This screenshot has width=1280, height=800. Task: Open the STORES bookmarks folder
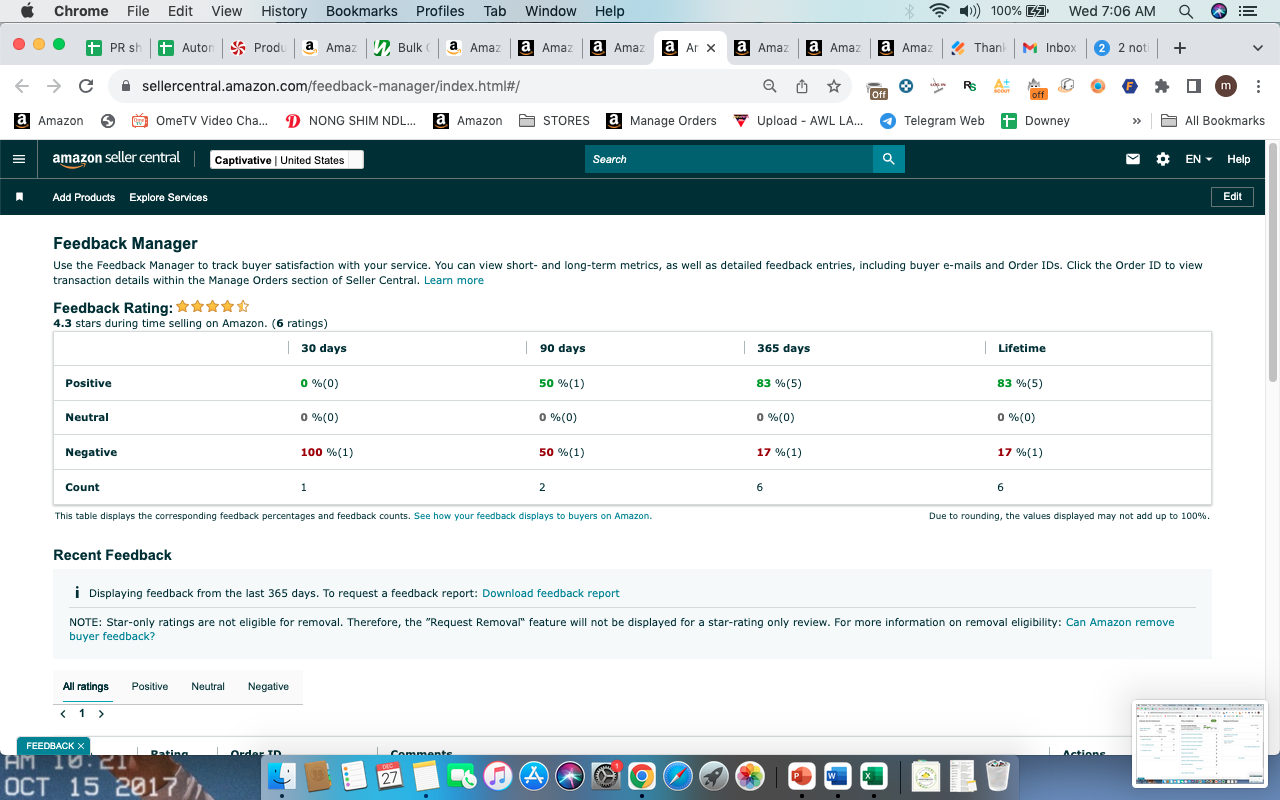(x=555, y=121)
